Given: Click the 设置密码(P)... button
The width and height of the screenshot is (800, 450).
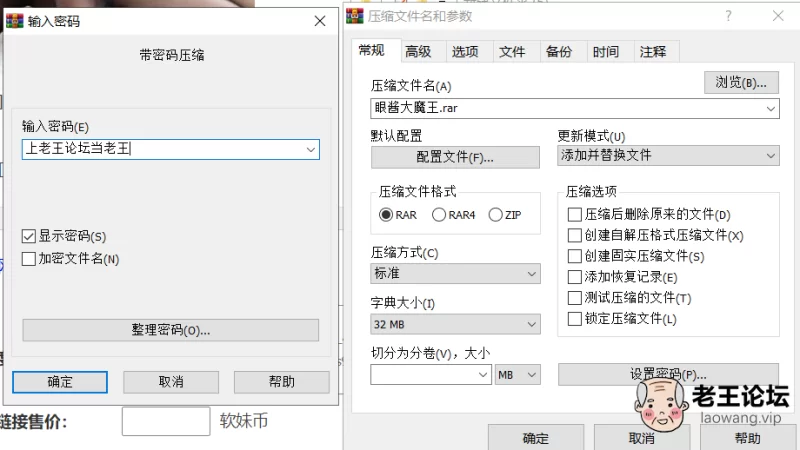Looking at the screenshot, I should tap(668, 374).
